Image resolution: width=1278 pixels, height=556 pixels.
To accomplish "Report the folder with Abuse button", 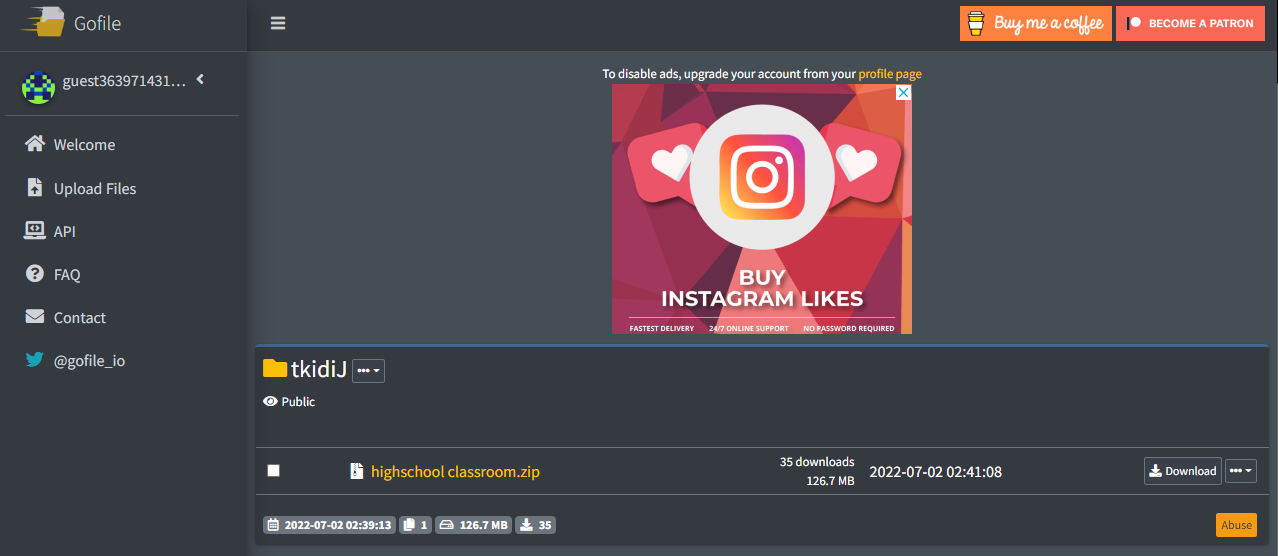I will tap(1236, 525).
